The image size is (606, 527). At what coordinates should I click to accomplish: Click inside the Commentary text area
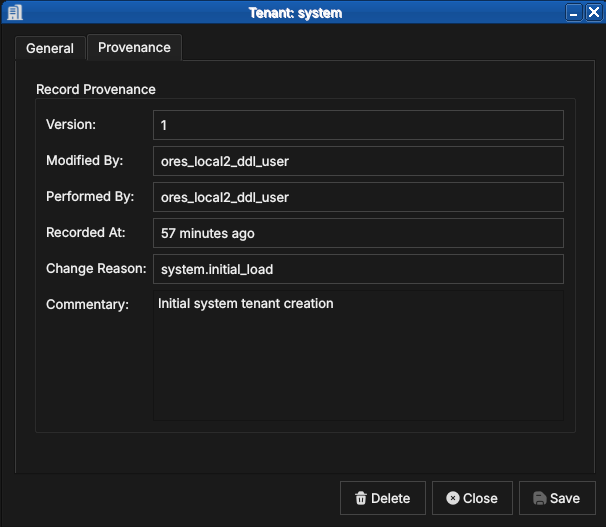point(358,355)
